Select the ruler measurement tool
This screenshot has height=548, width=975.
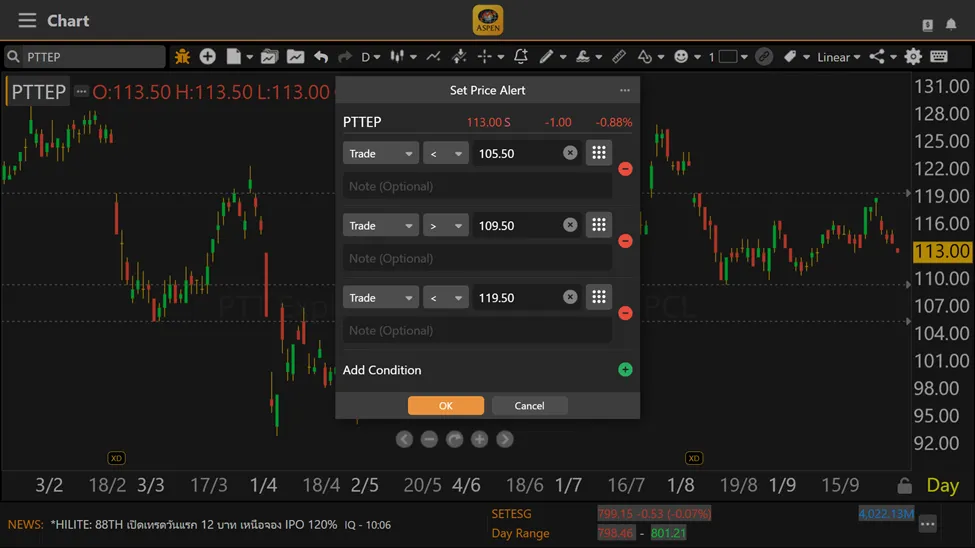pos(619,57)
